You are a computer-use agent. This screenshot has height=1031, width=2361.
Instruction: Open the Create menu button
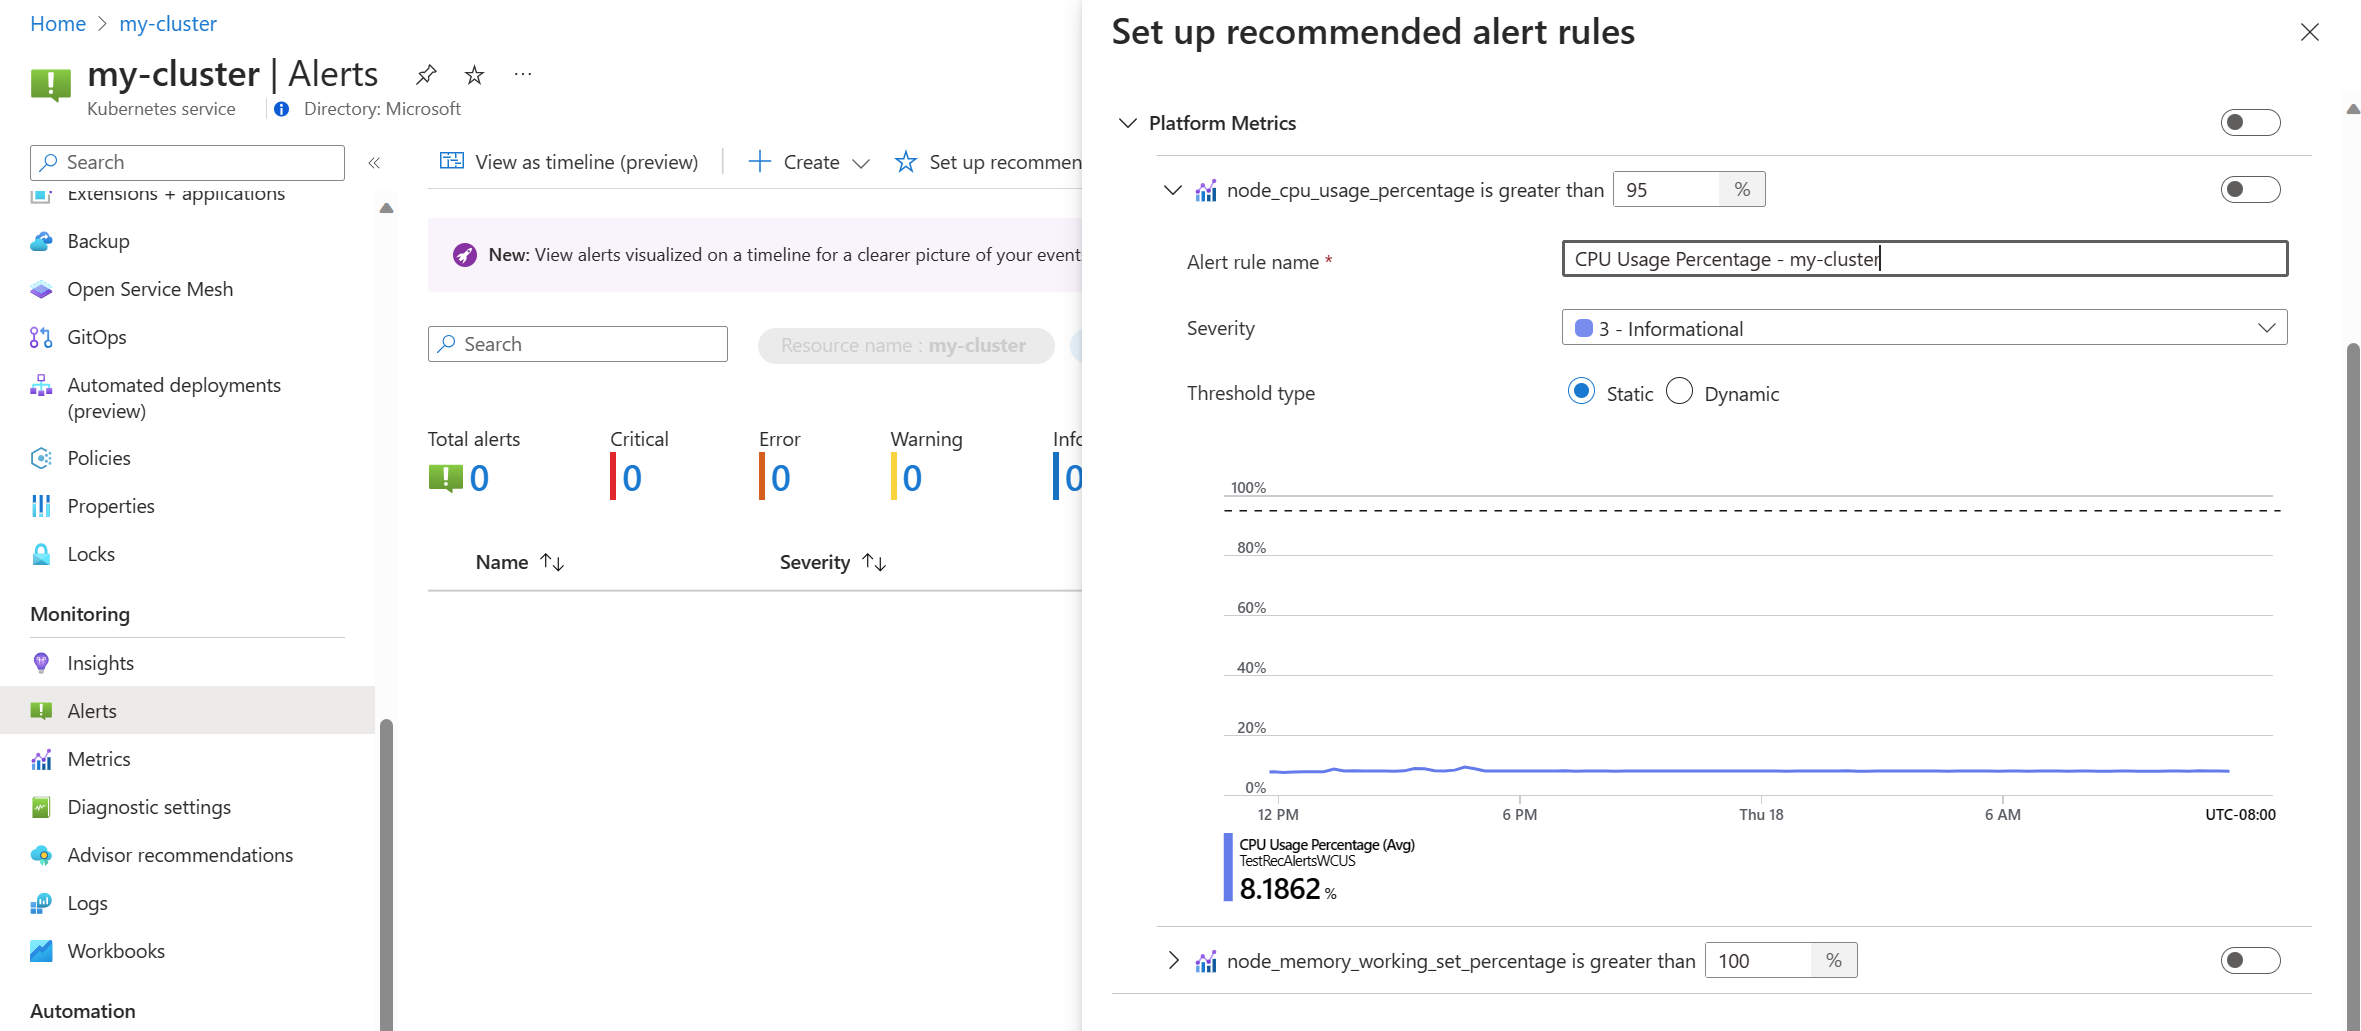809,162
